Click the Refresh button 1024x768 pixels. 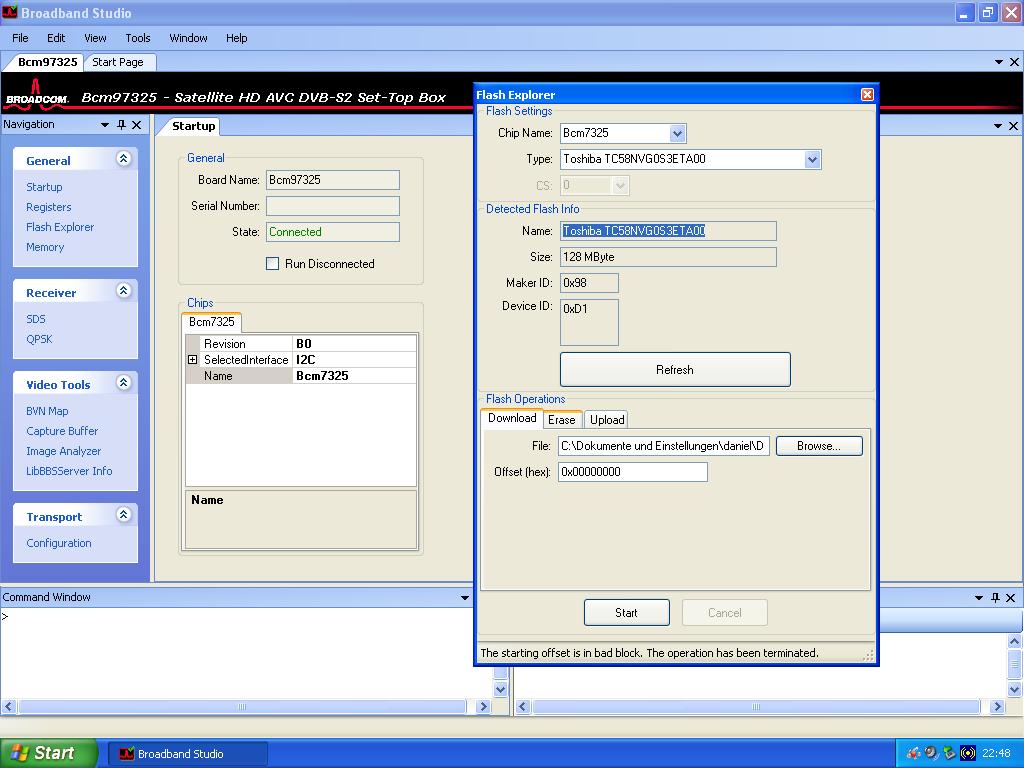coord(675,370)
